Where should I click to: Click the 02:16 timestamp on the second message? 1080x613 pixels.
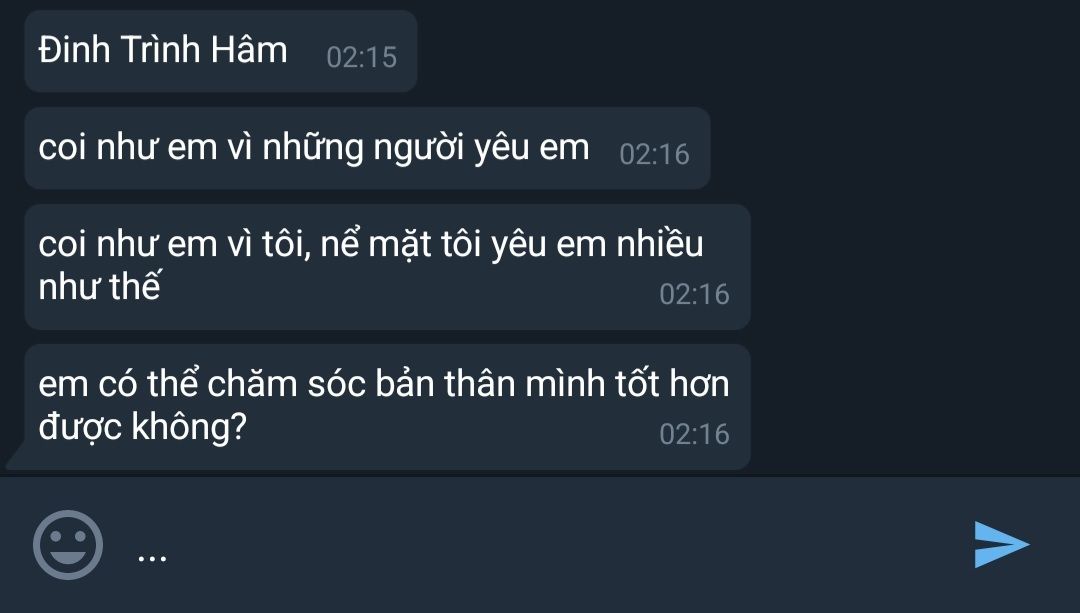[x=654, y=154]
